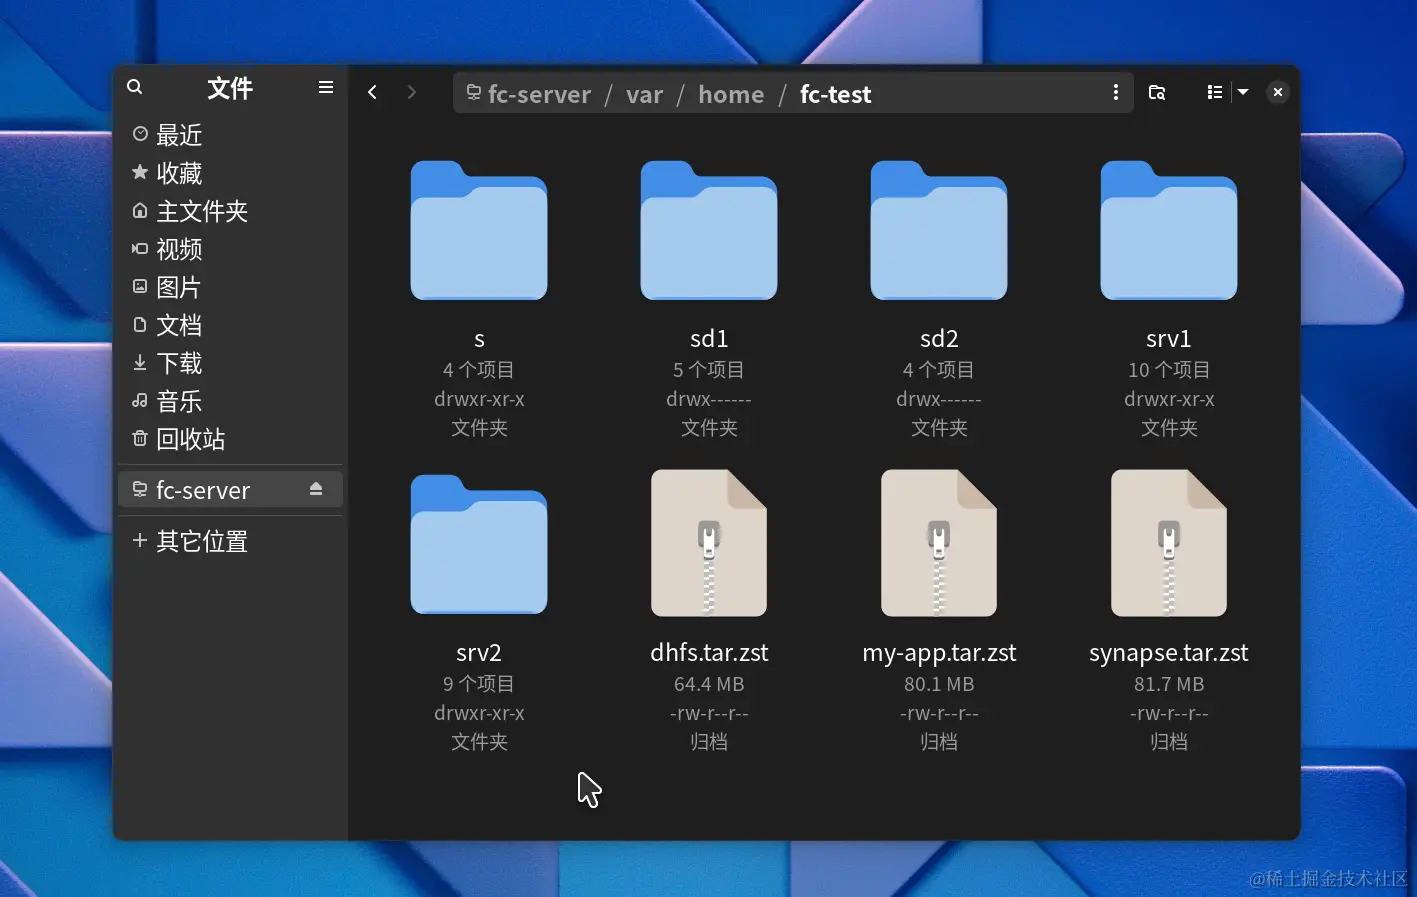Click the 5 个项目 item count
The width and height of the screenshot is (1417, 897).
709,370
